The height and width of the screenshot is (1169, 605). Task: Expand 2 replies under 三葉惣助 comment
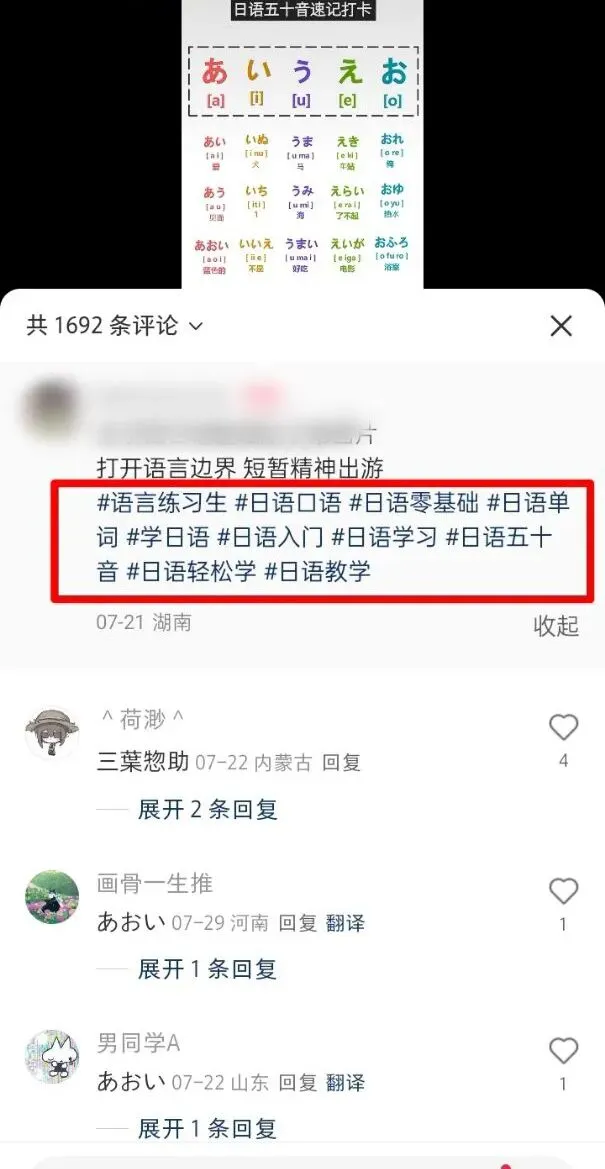(207, 809)
